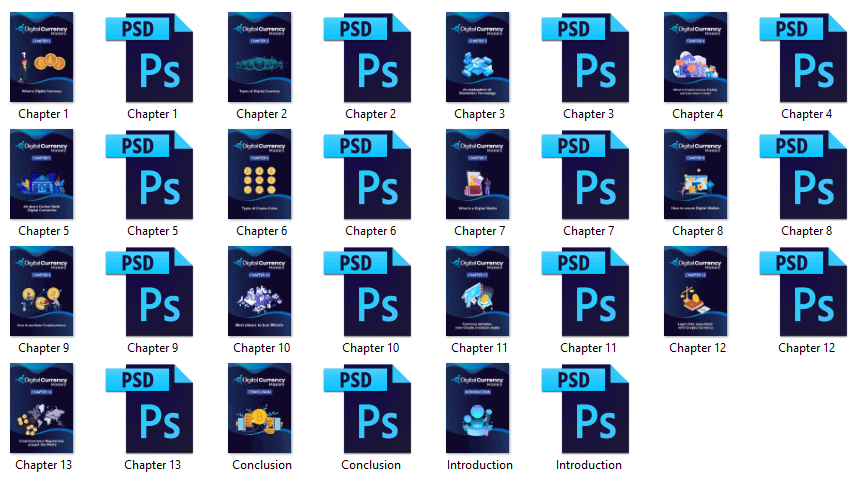The width and height of the screenshot is (859, 482).
Task: Click the Chapter 13 world map cover thumbnail
Action: point(42,409)
